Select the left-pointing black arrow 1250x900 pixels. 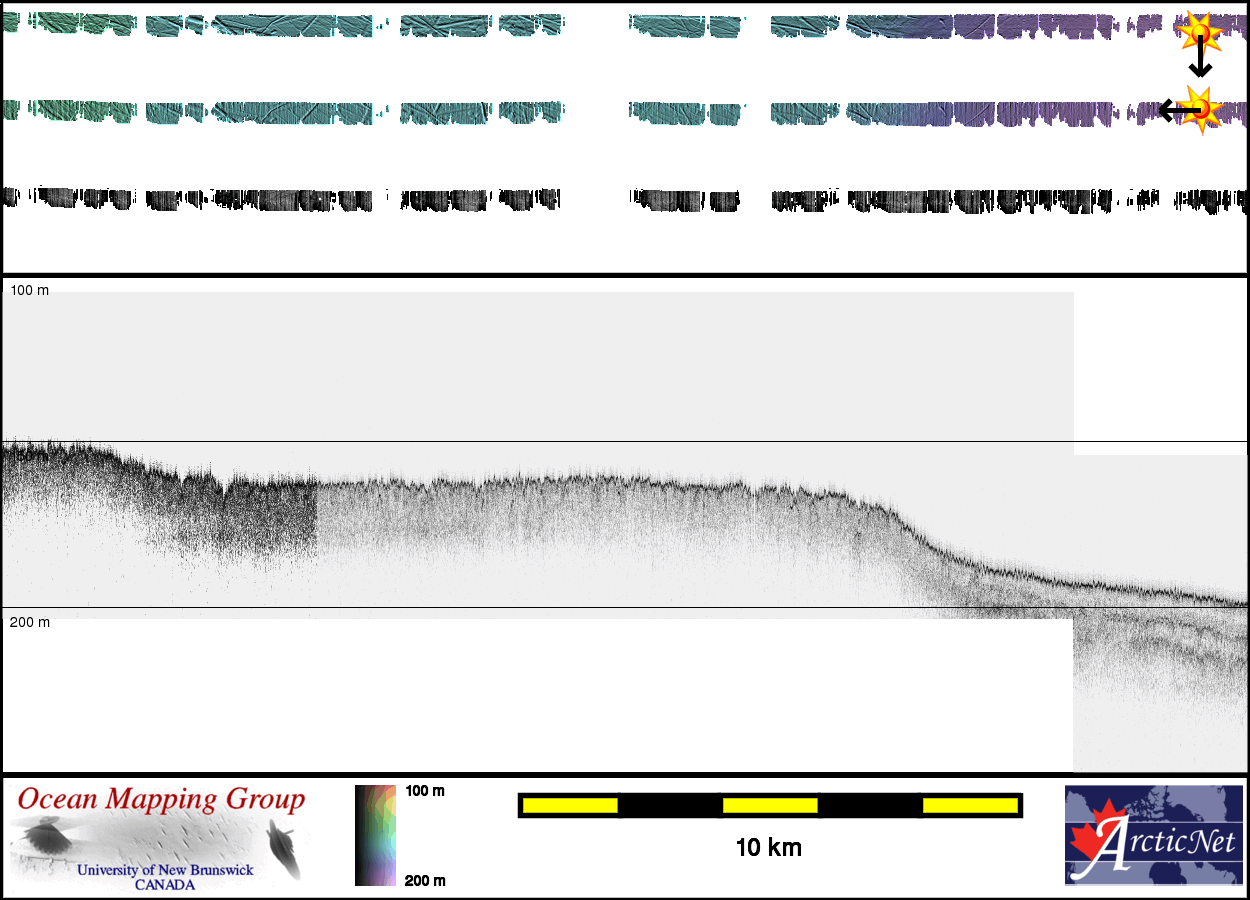coord(1172,110)
